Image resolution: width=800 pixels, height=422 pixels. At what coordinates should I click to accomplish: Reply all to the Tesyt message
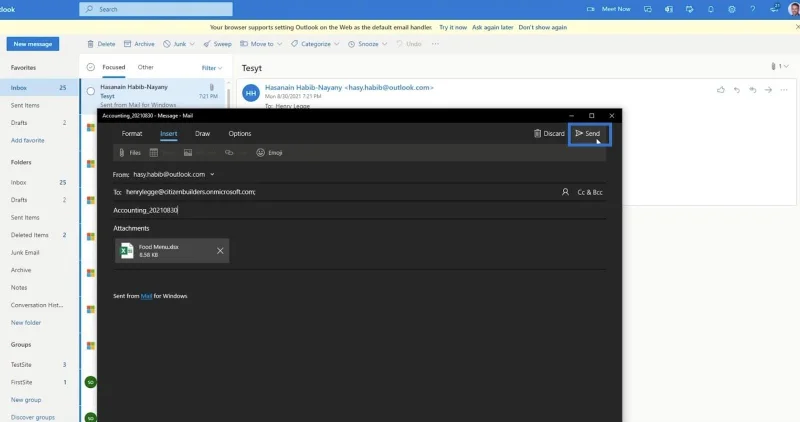pos(753,90)
